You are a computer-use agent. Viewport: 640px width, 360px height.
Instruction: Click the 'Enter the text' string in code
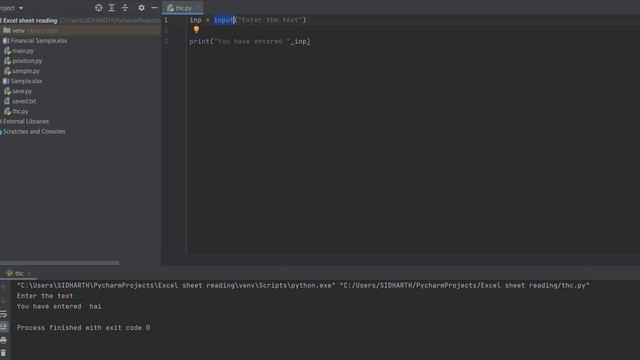(x=271, y=20)
